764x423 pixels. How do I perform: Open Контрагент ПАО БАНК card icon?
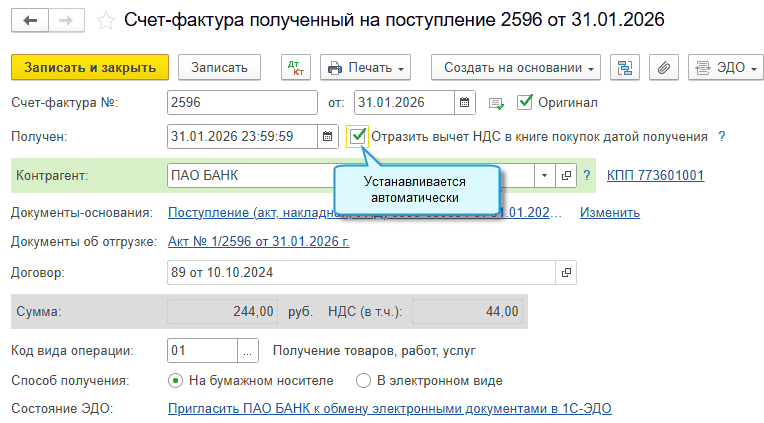pyautogui.click(x=566, y=175)
